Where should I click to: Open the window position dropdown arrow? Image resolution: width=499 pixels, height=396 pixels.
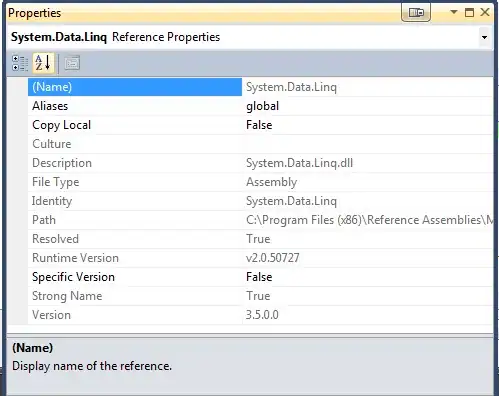(454, 12)
